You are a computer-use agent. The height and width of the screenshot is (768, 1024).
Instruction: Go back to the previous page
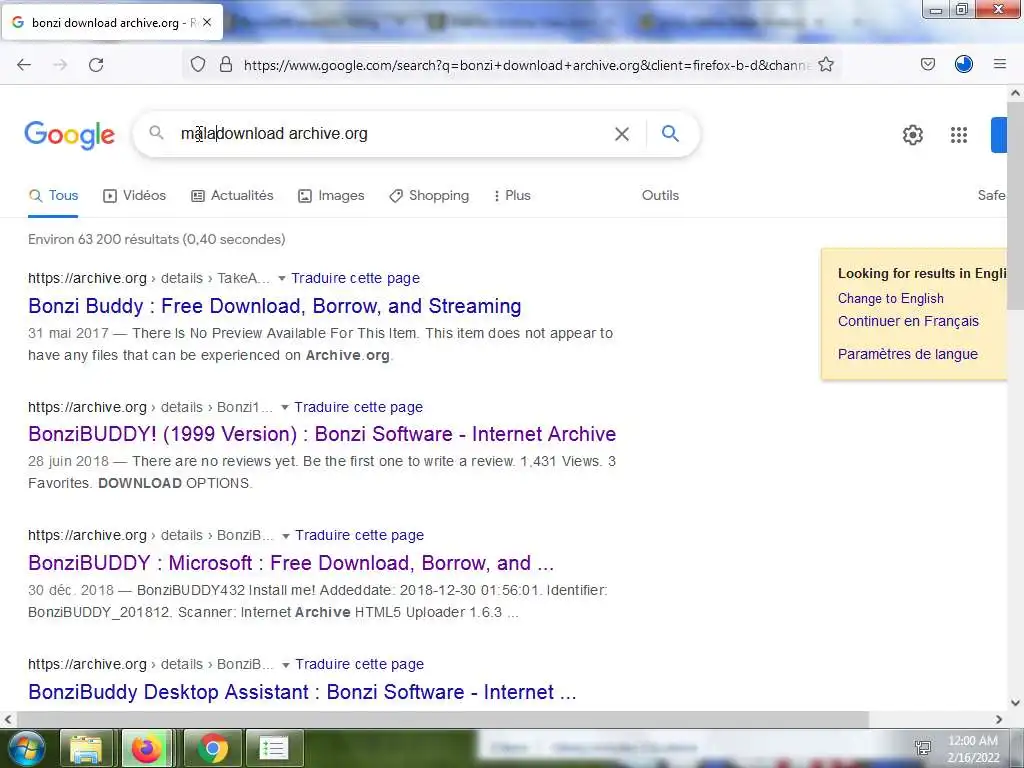coord(24,65)
